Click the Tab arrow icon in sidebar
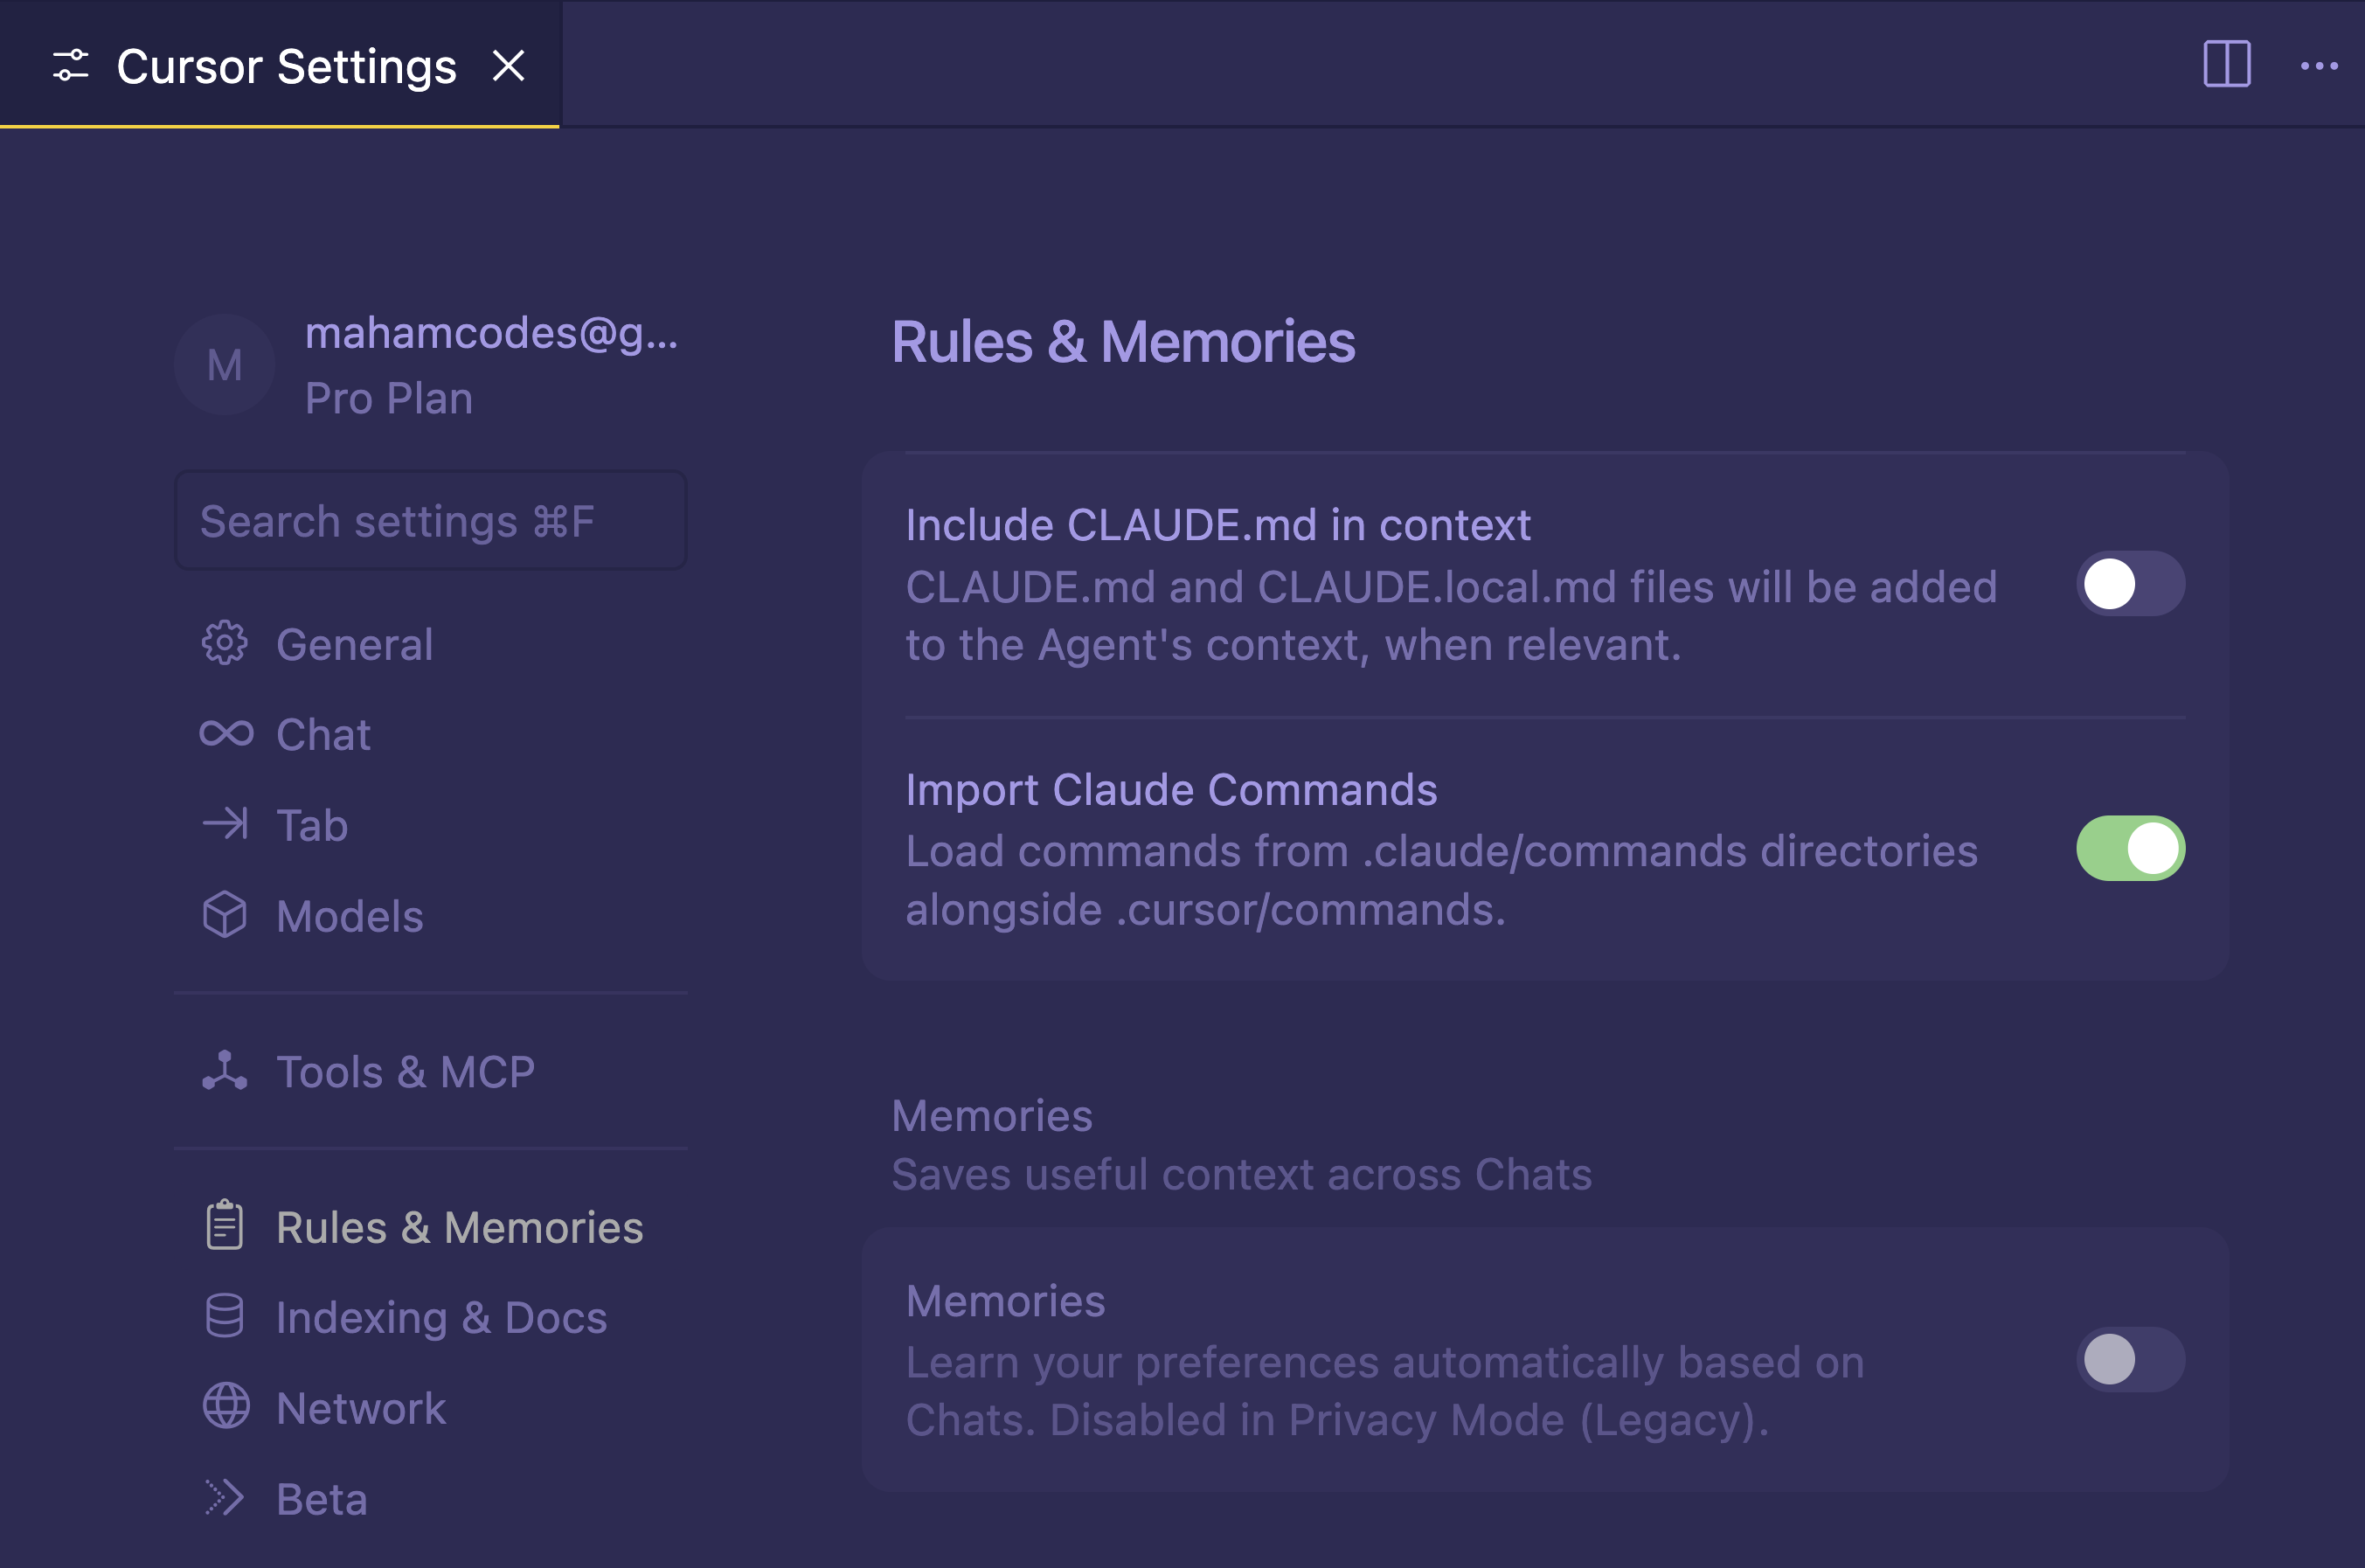 (x=224, y=824)
